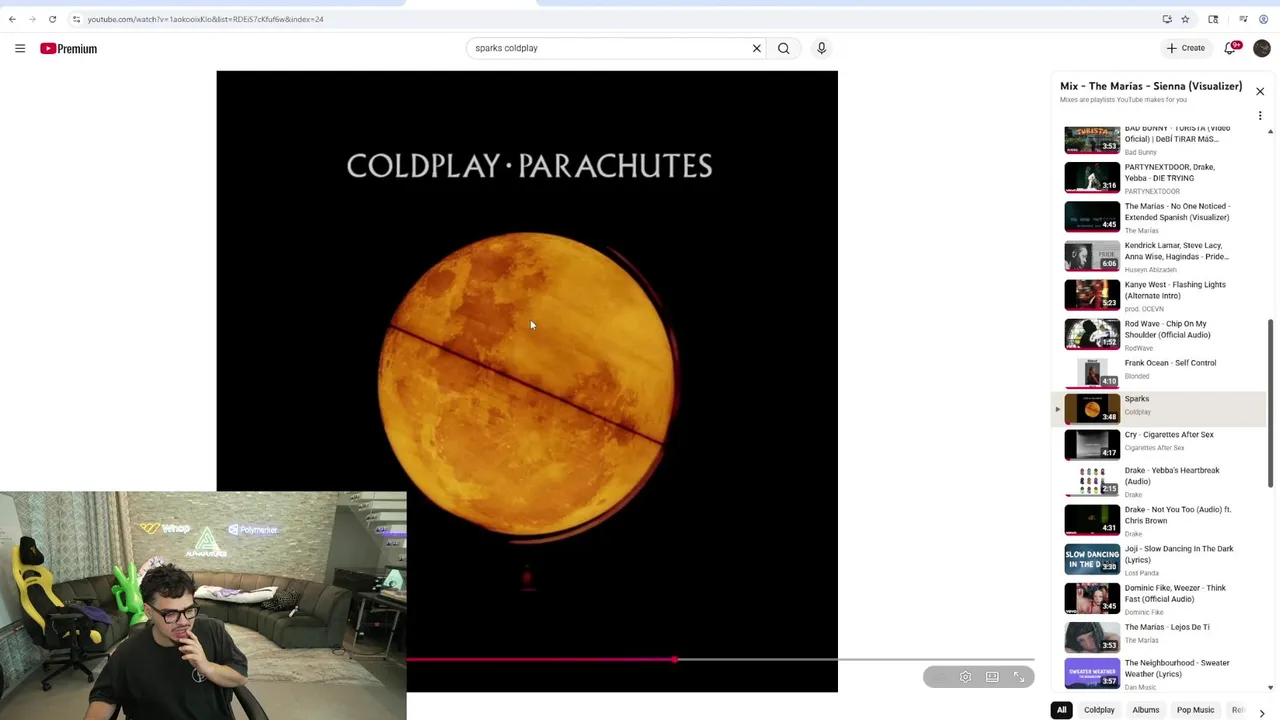This screenshot has height=720, width=1280.
Task: Play Rod Wave Chip On My Shoulder
Action: click(x=1160, y=334)
